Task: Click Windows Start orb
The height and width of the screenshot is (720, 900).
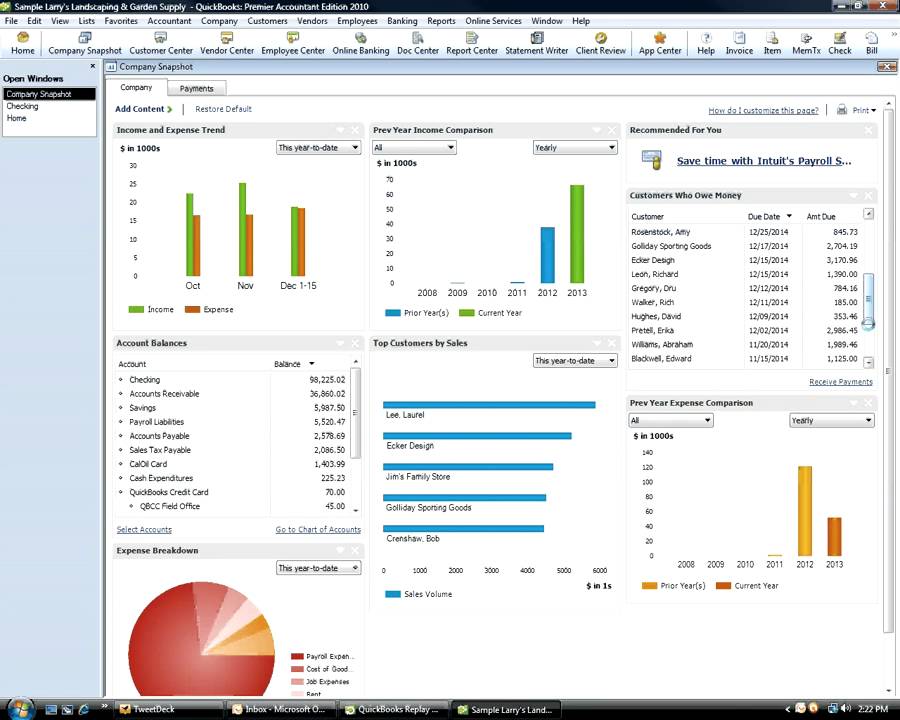Action: [x=20, y=709]
